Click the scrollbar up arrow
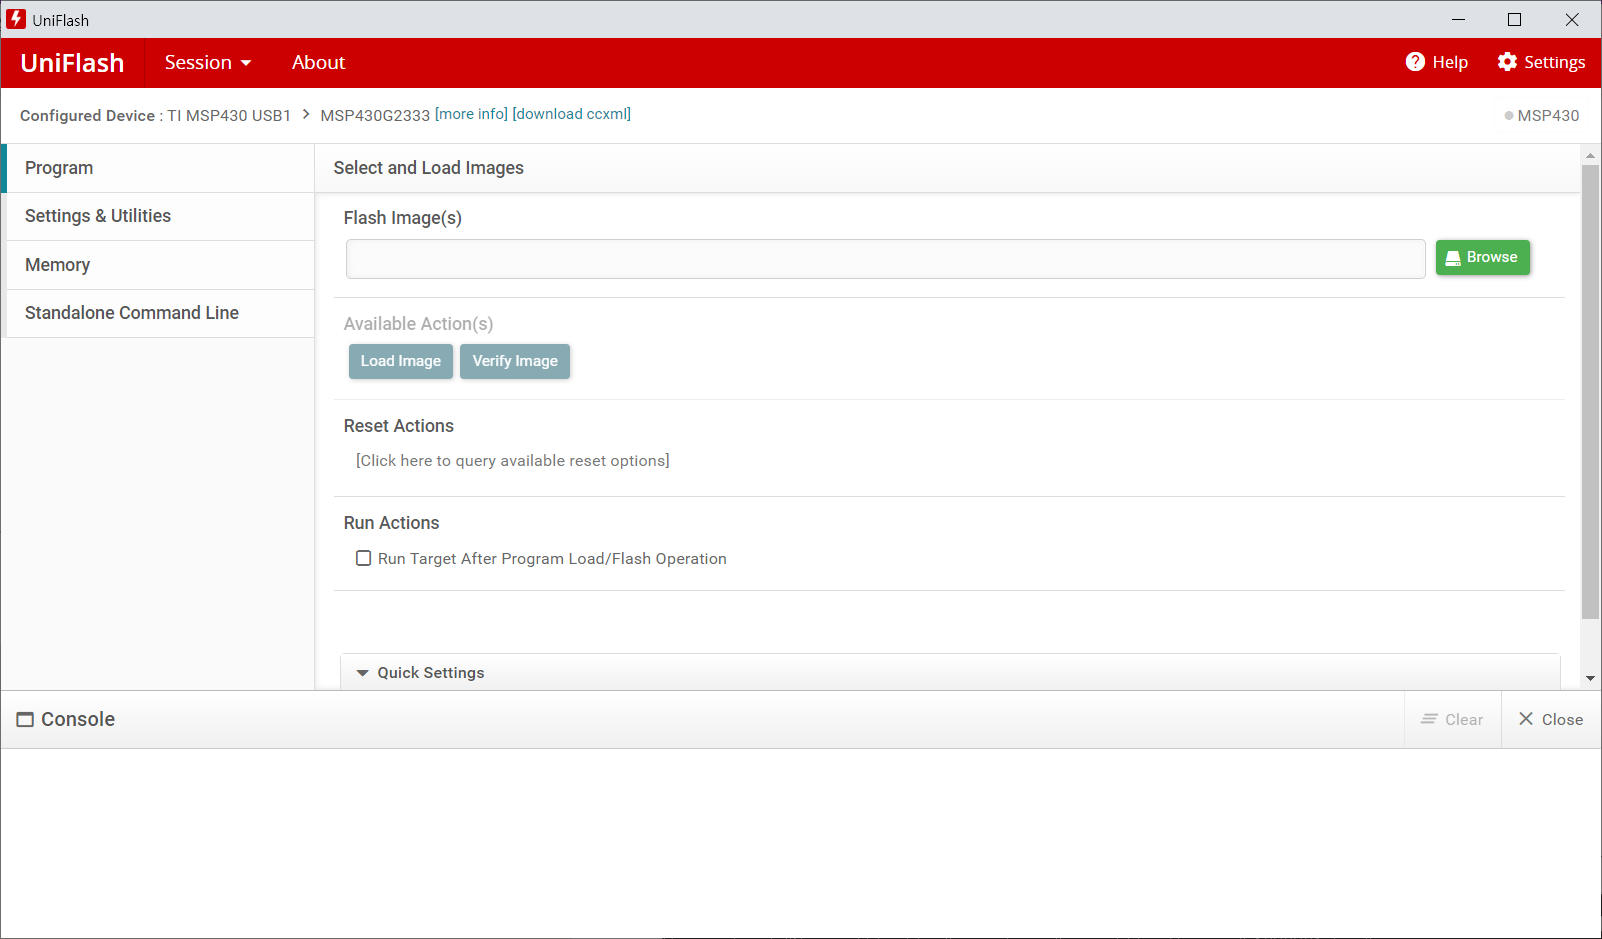The width and height of the screenshot is (1602, 939). tap(1590, 156)
